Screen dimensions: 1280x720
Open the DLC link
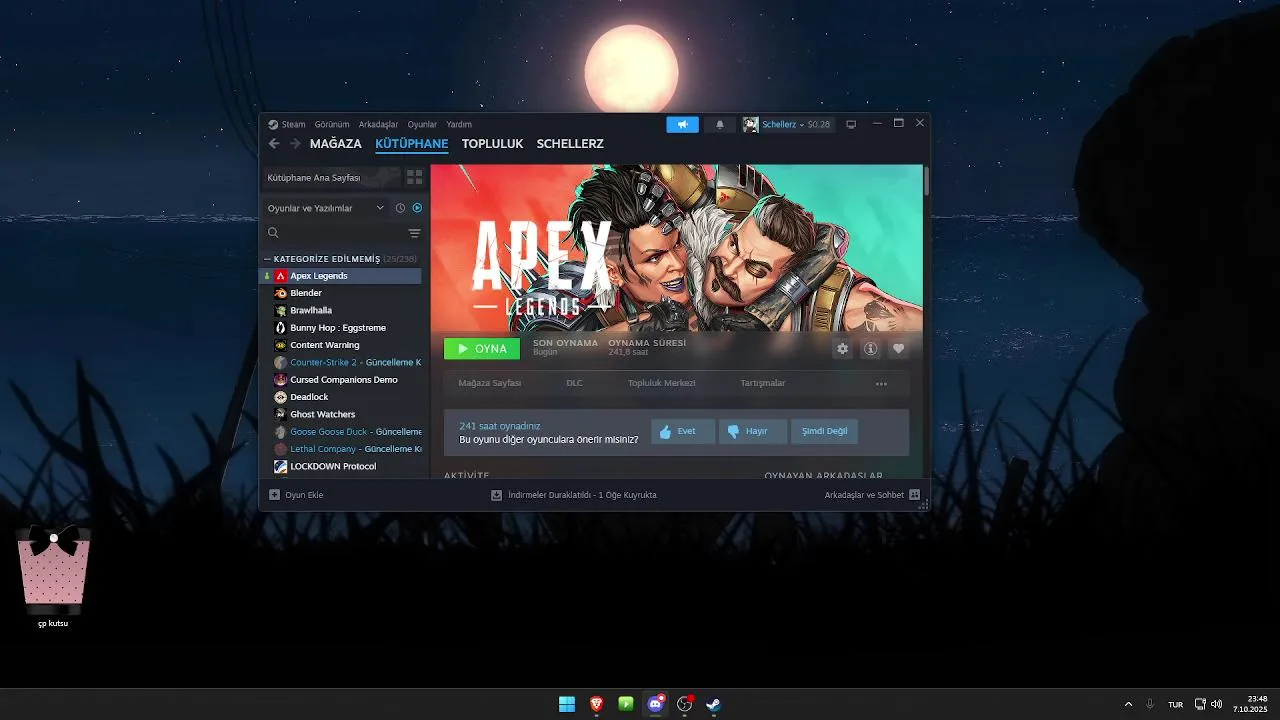[574, 383]
